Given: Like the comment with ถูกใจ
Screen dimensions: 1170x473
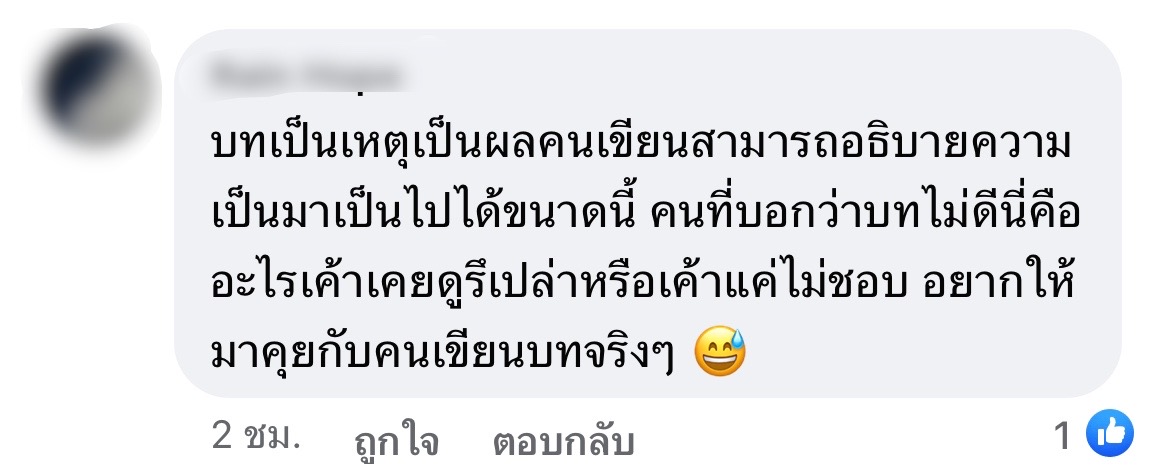Looking at the screenshot, I should [395, 439].
